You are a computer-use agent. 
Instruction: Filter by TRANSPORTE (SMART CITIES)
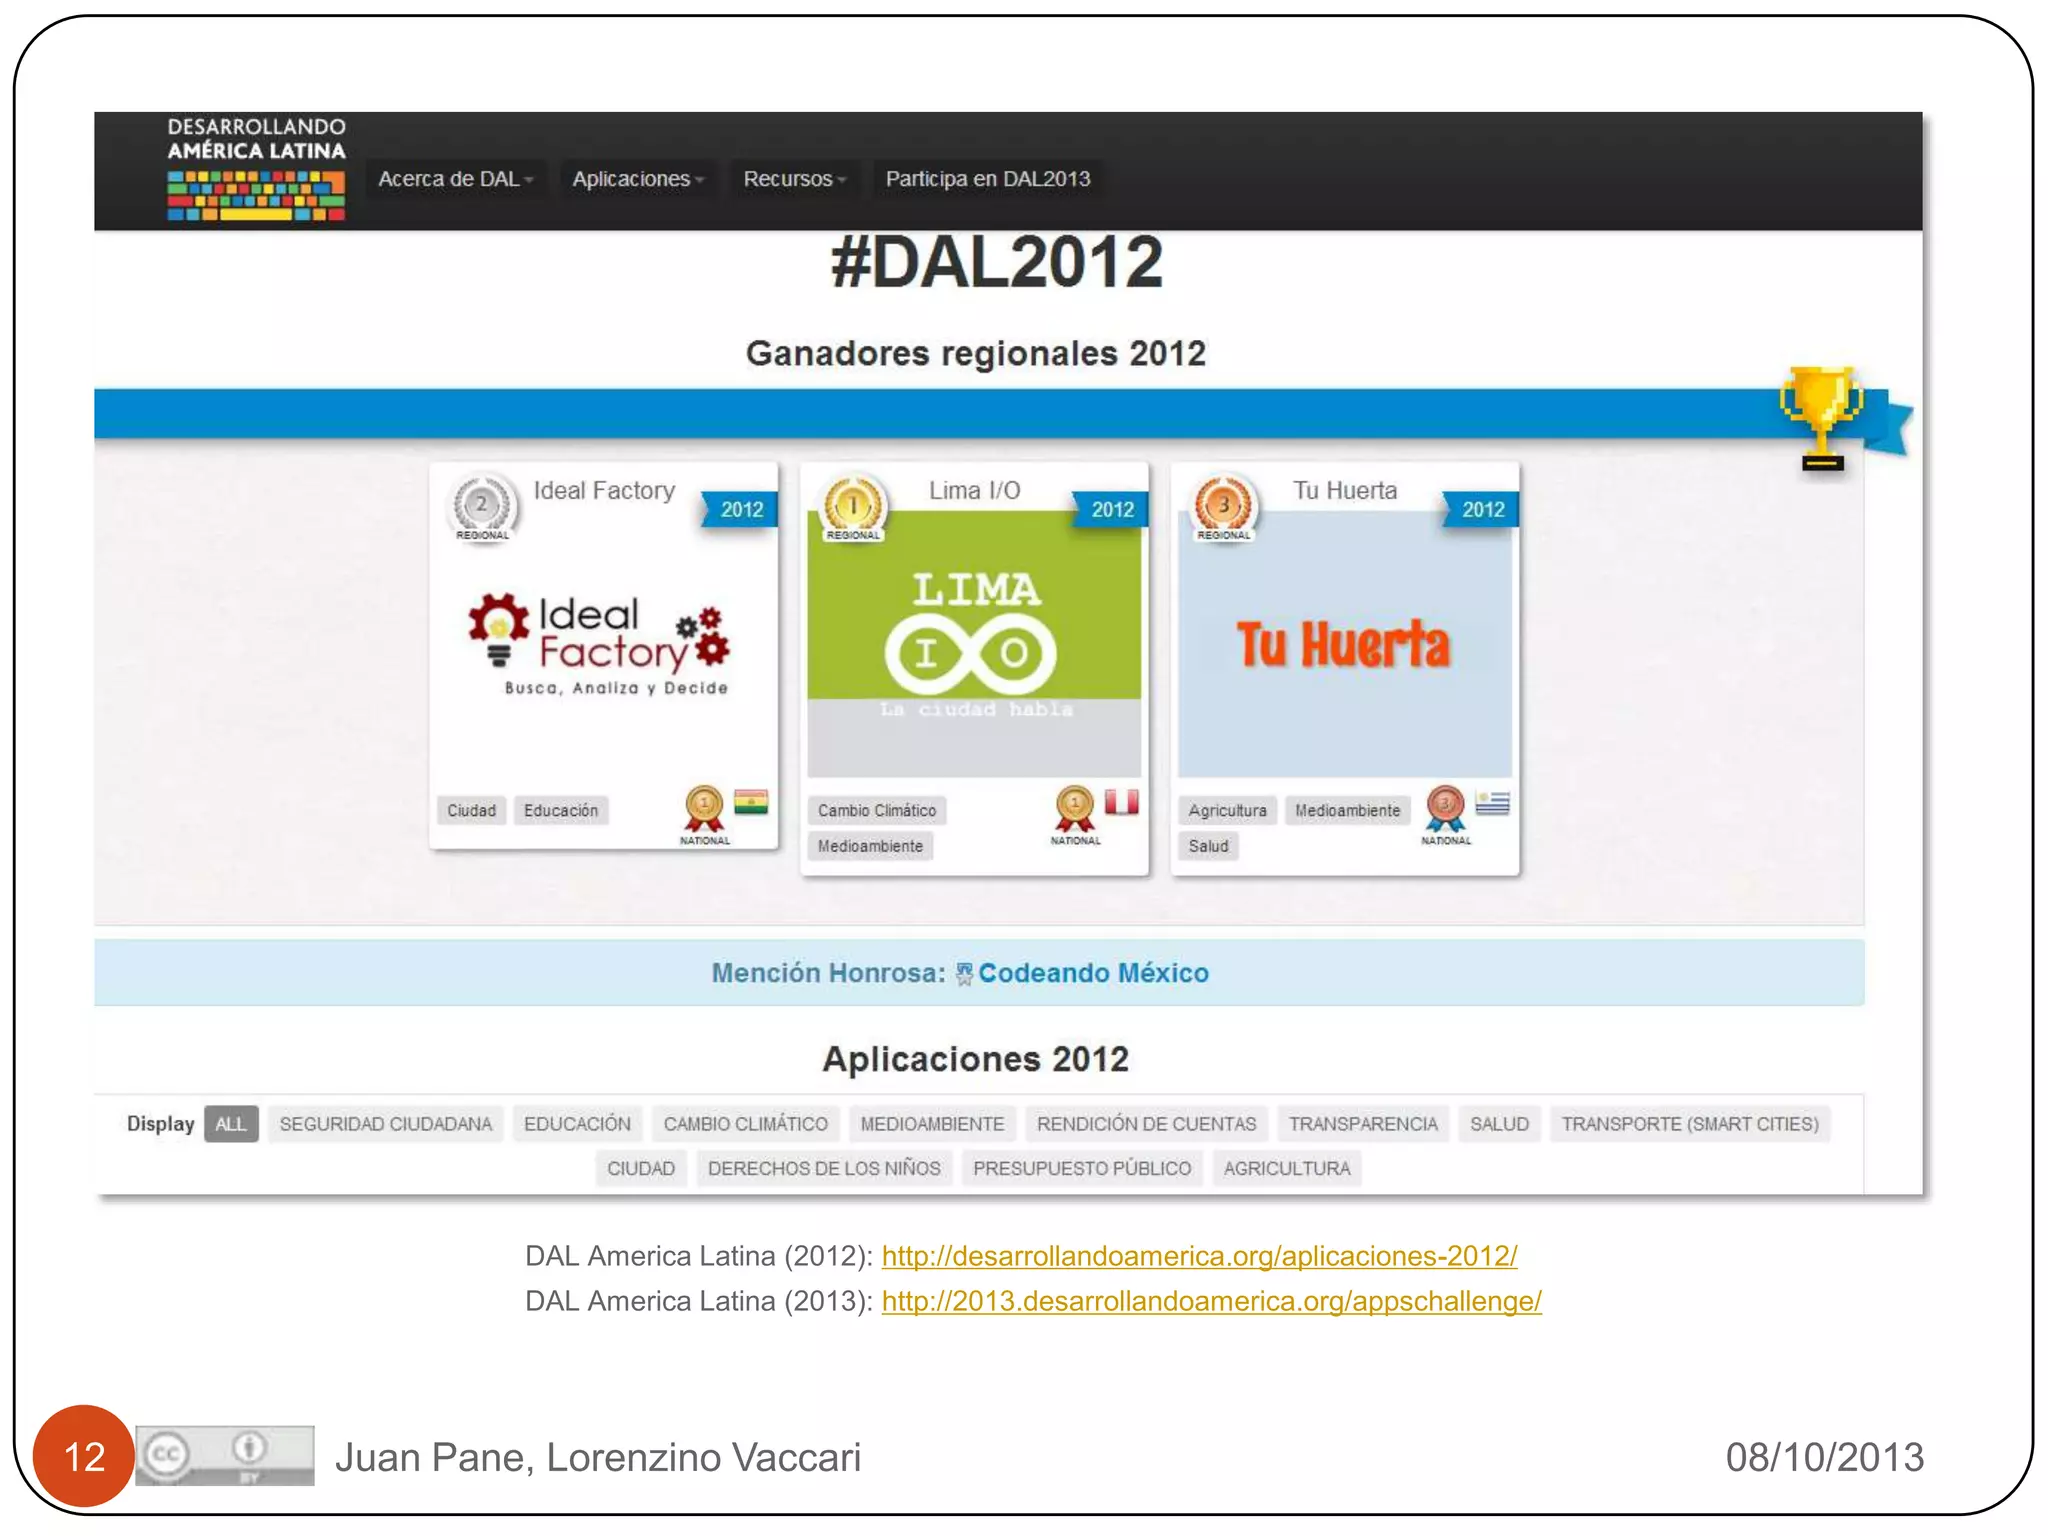pyautogui.click(x=1690, y=1124)
